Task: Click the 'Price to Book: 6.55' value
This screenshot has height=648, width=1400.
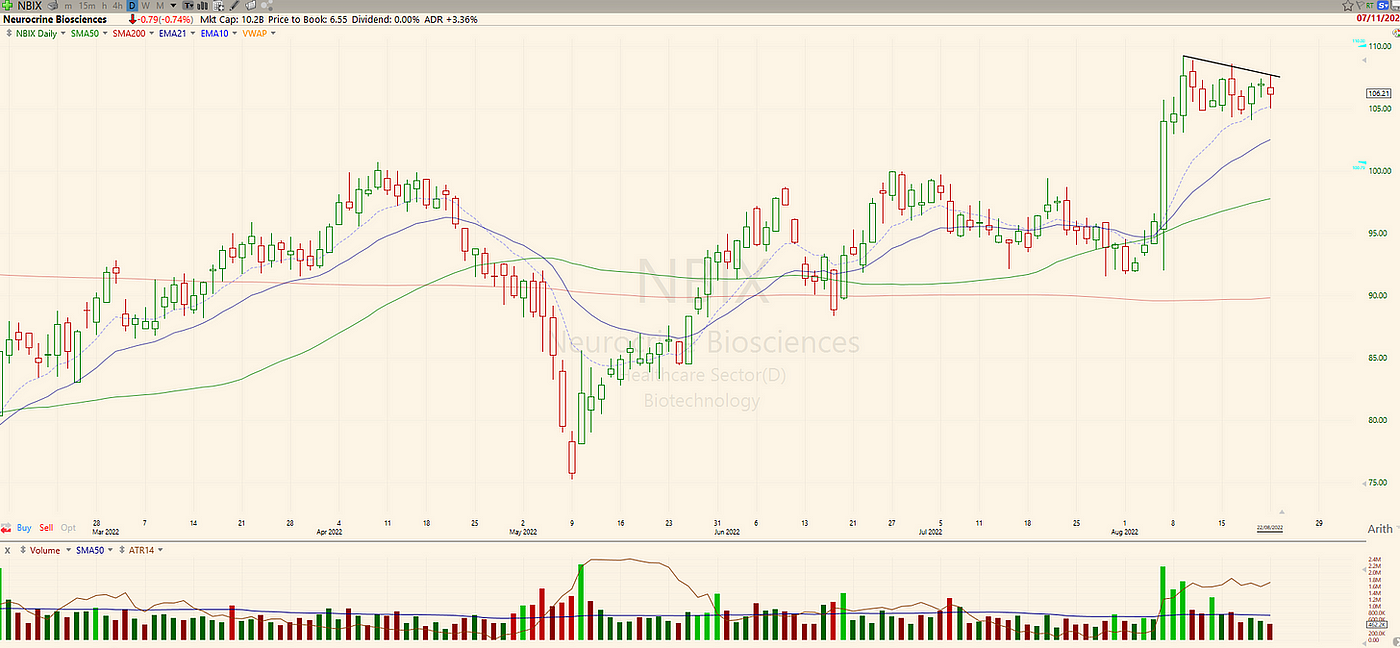Action: point(307,19)
